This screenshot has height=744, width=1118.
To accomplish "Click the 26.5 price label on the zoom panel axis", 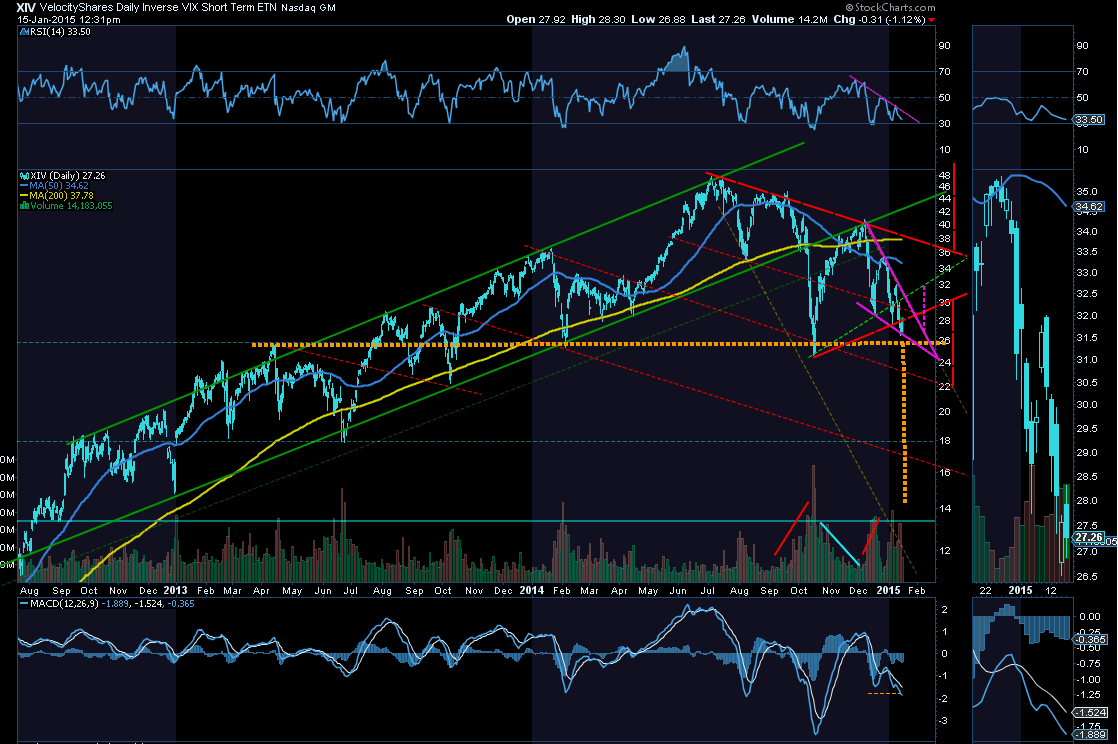I will click(1087, 576).
